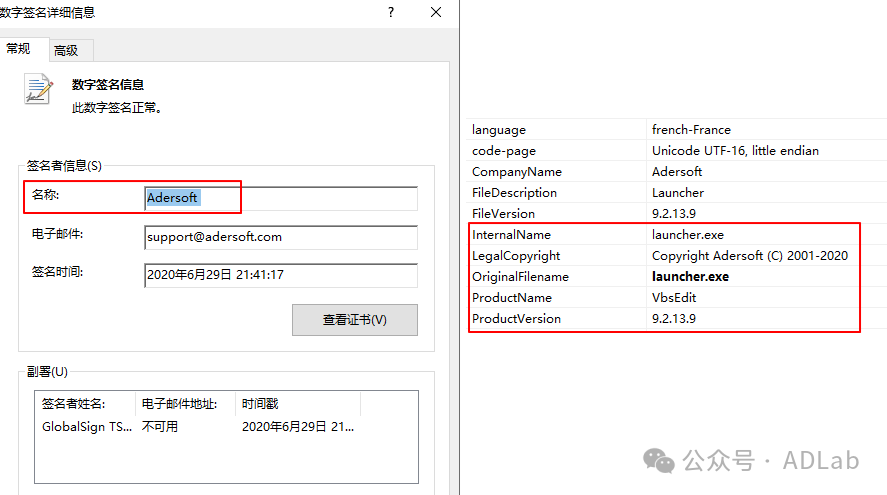
Task: Click the CompanyName Adersoft row
Action: point(664,172)
